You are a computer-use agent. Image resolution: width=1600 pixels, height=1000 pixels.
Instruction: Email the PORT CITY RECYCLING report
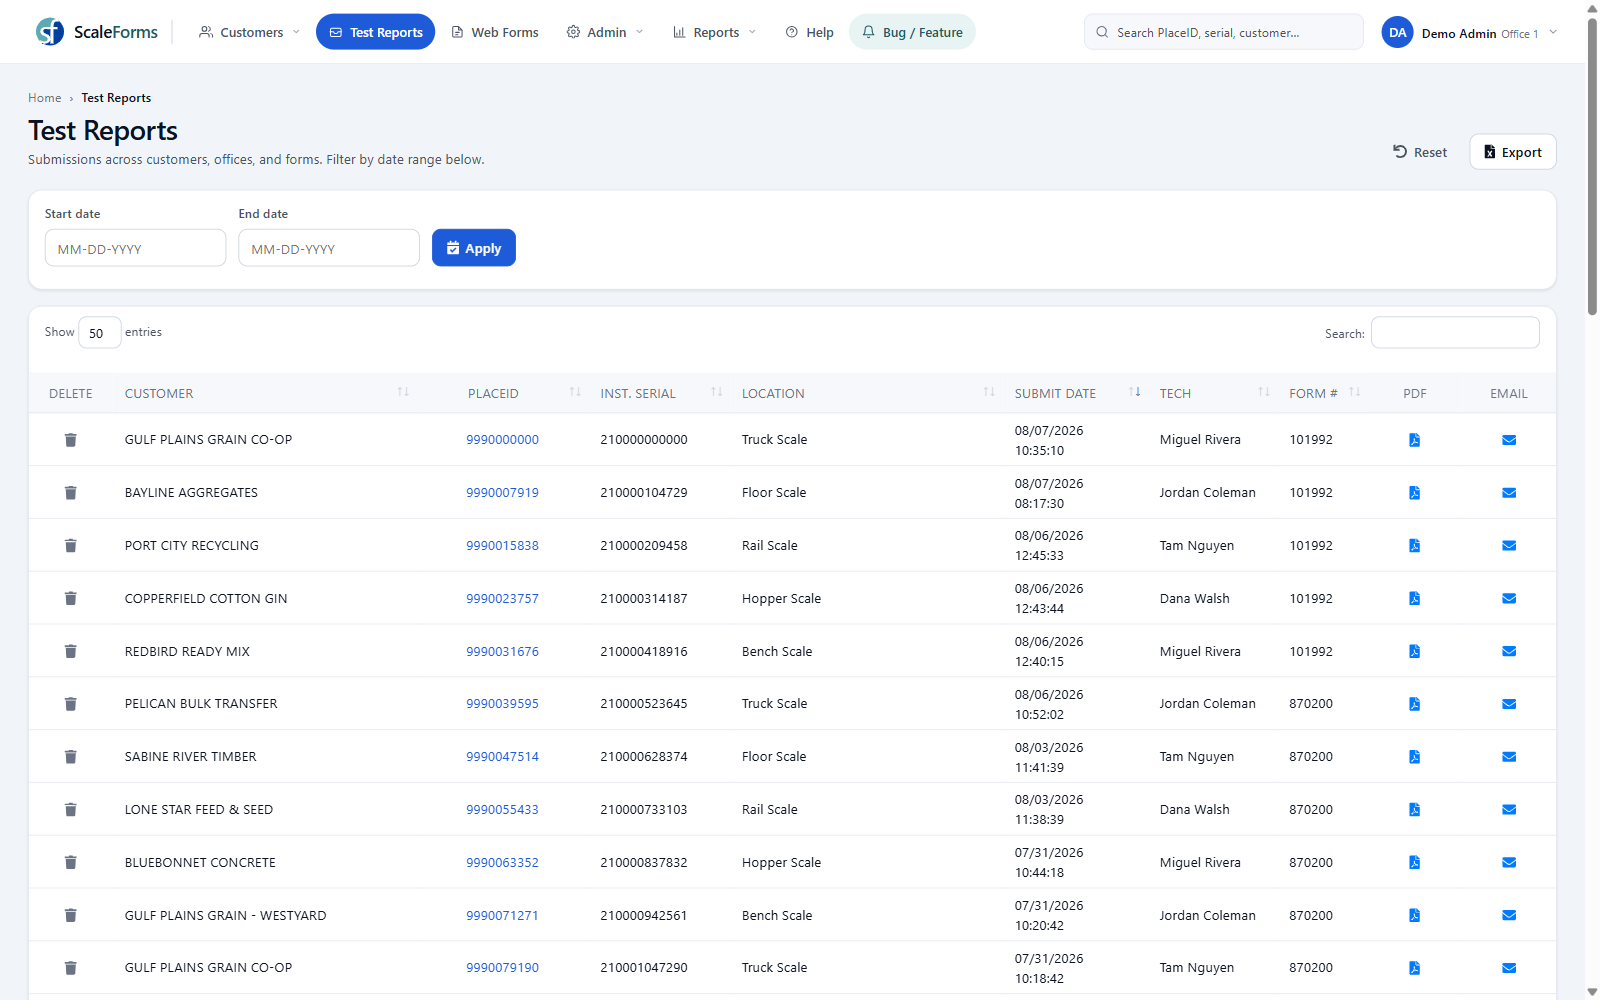1509,546
